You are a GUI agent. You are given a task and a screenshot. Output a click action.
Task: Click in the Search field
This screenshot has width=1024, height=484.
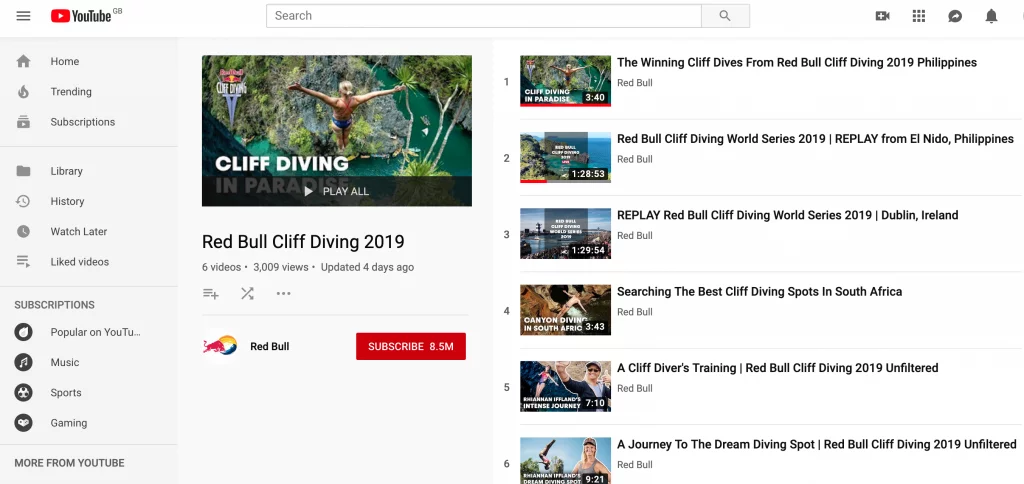point(484,16)
